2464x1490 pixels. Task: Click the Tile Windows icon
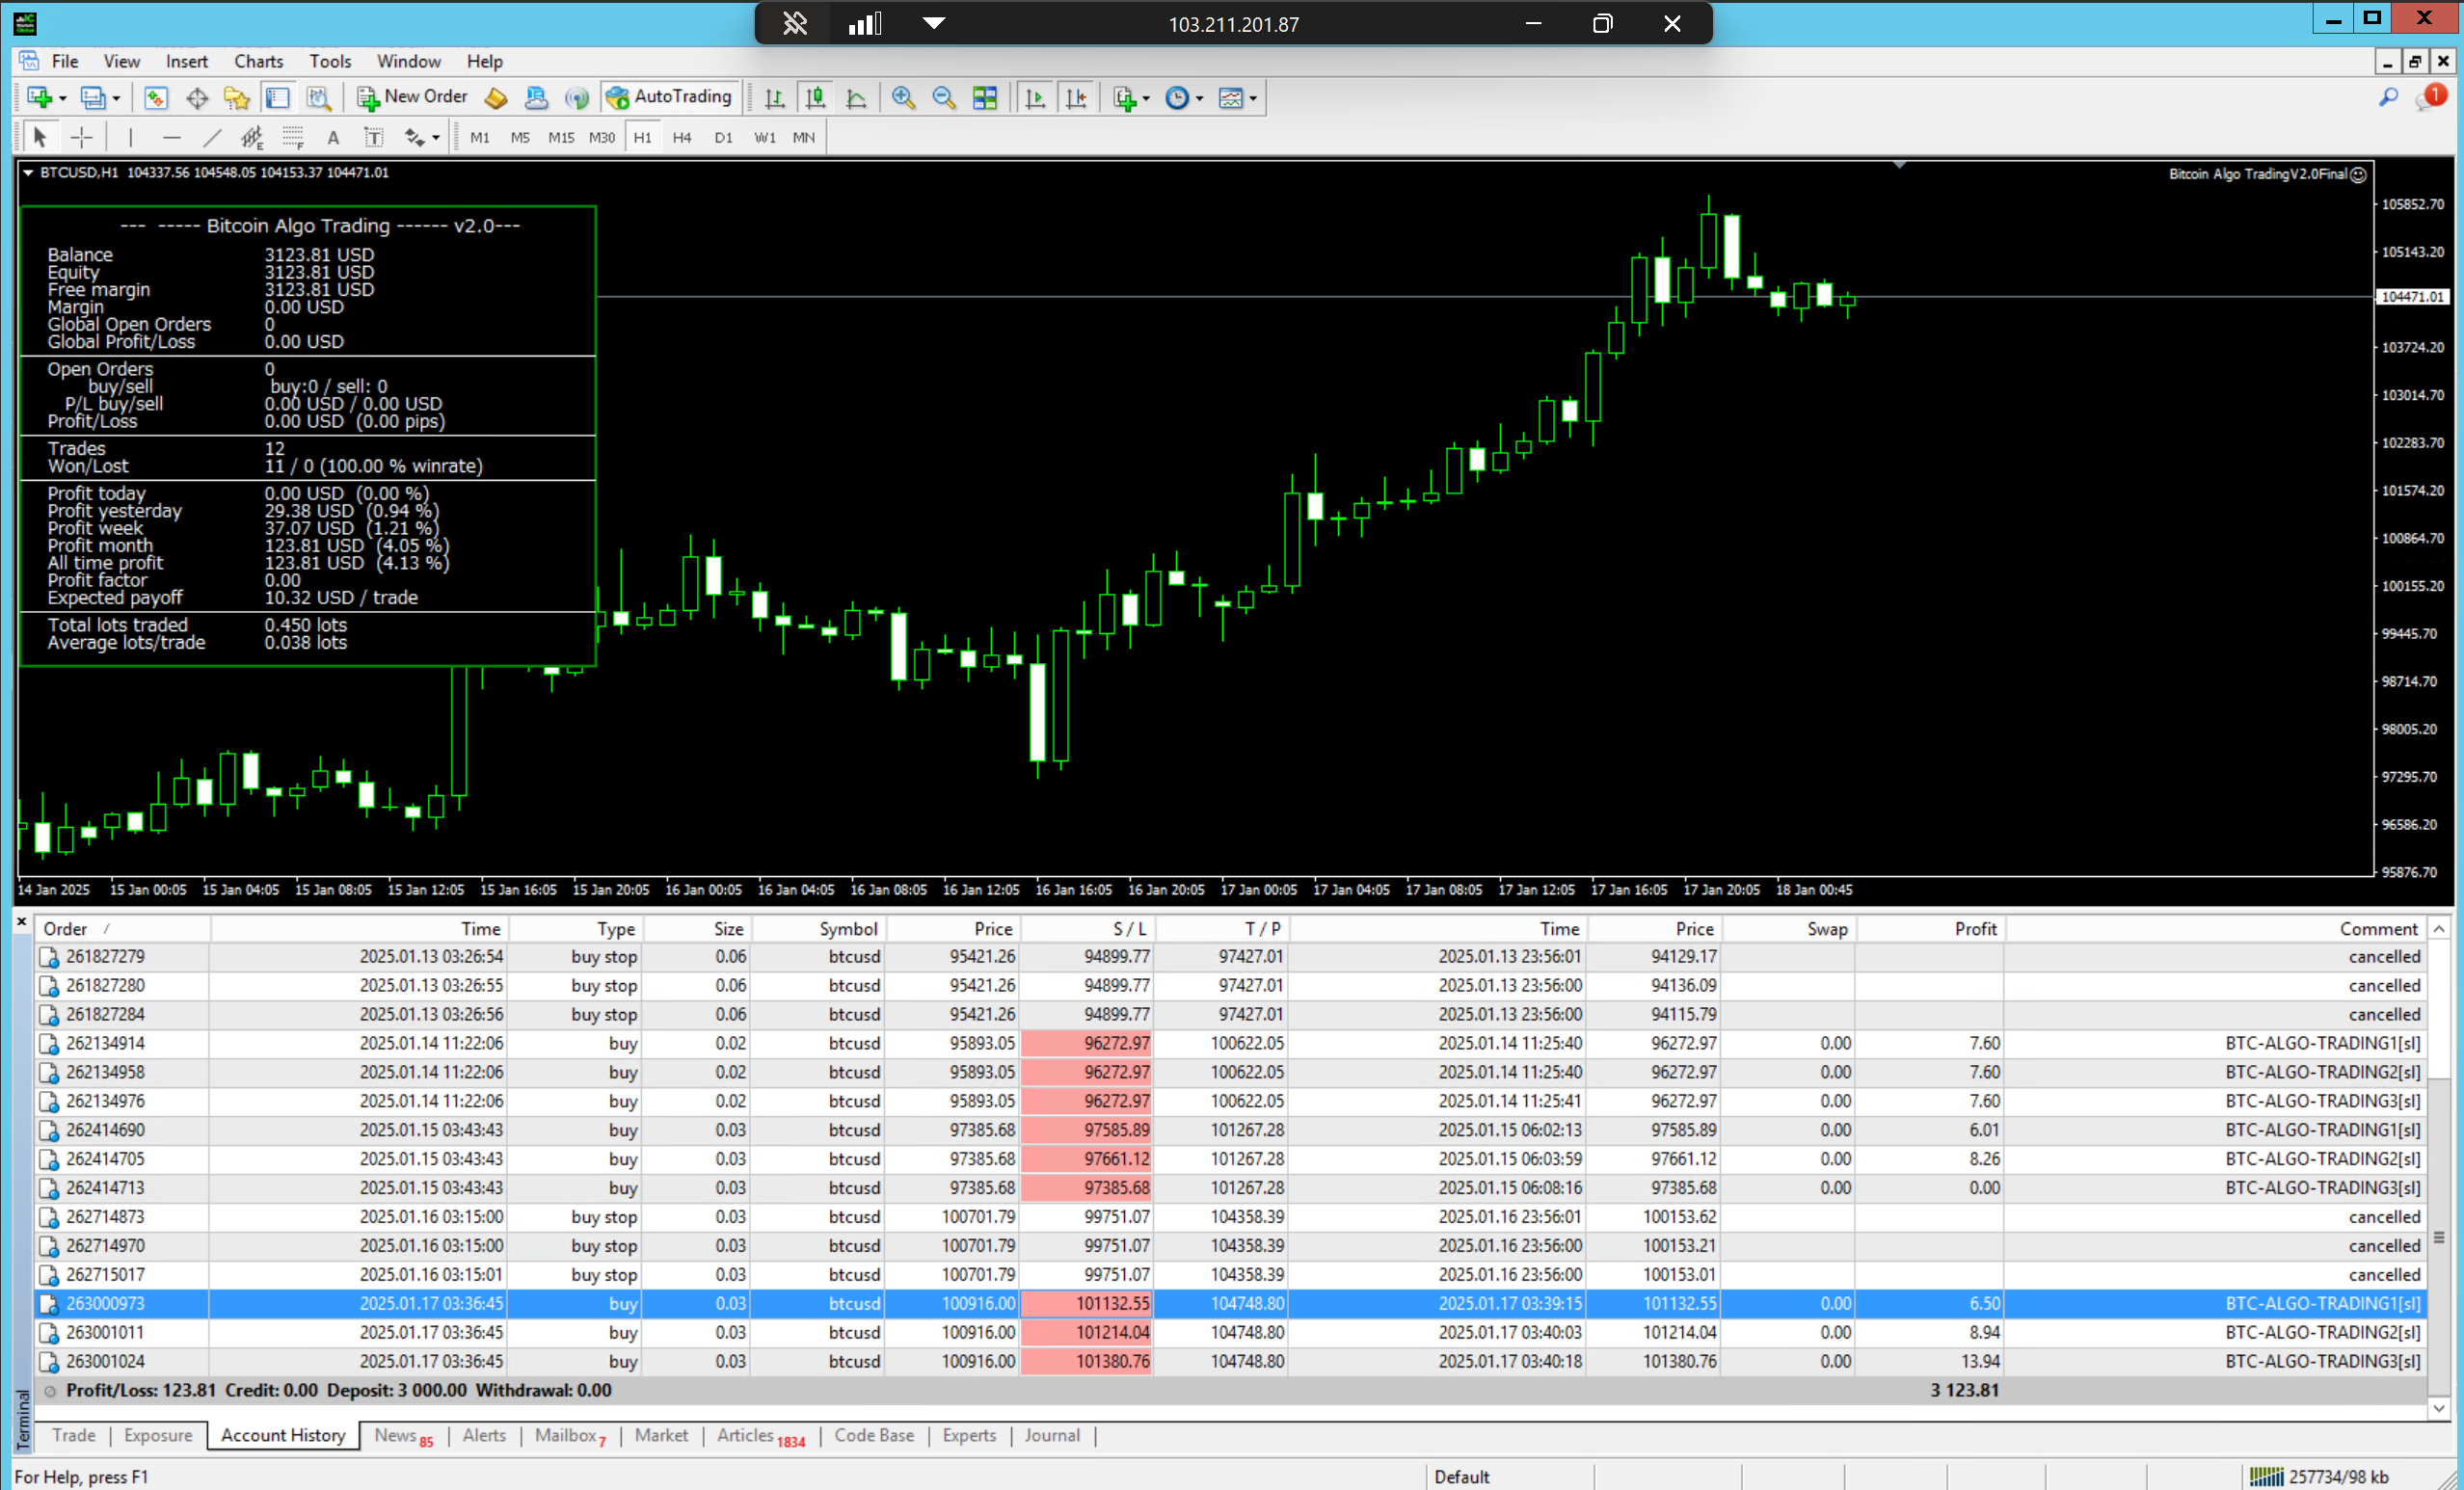(985, 97)
